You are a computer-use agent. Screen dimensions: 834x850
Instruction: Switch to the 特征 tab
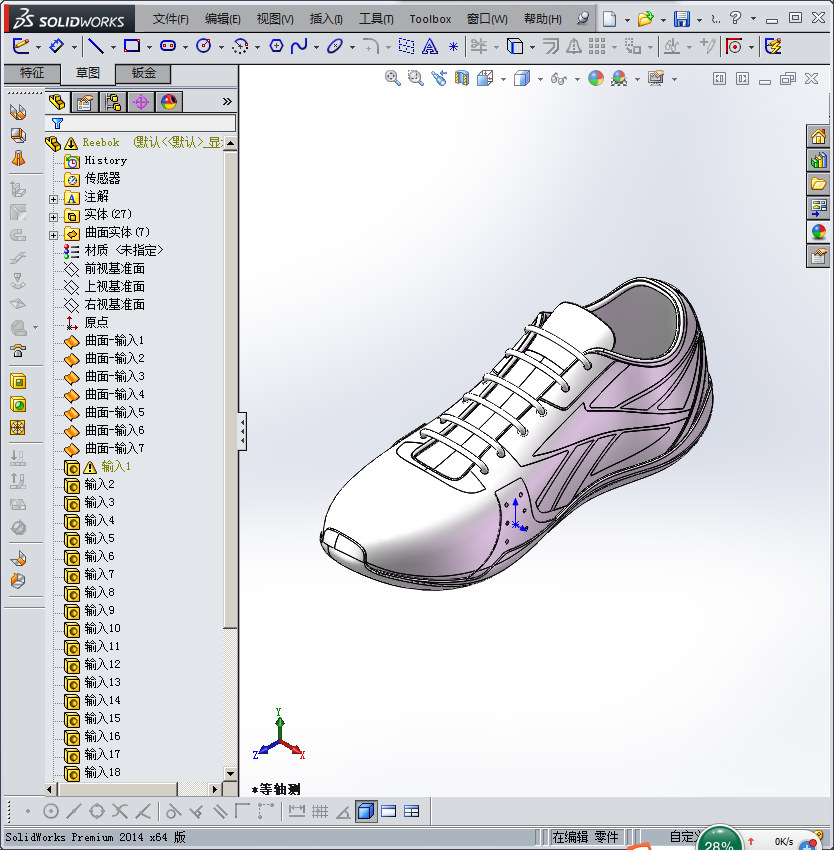tap(32, 73)
